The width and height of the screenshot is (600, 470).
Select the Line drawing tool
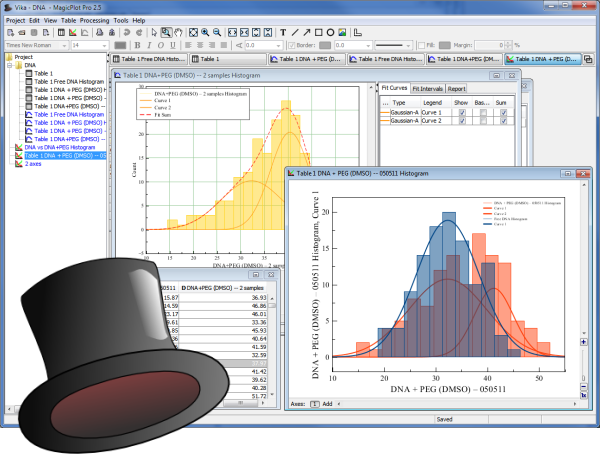coord(295,33)
